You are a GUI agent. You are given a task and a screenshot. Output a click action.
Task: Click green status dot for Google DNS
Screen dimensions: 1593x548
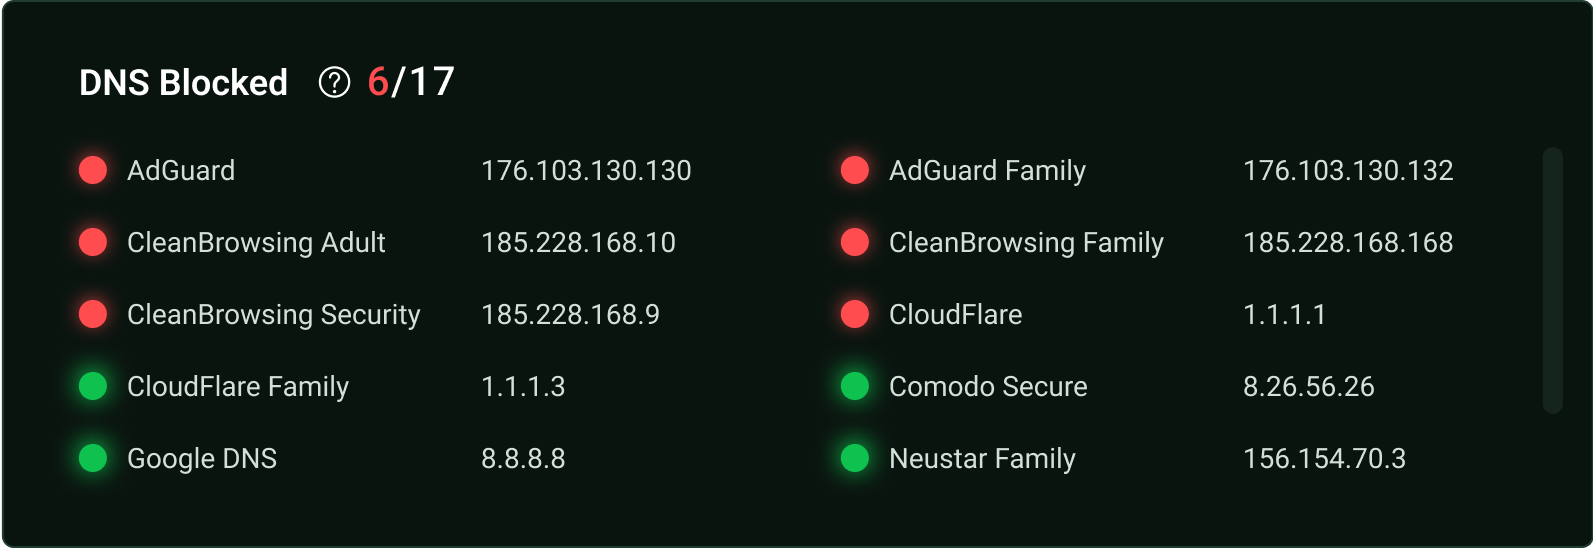(x=93, y=458)
